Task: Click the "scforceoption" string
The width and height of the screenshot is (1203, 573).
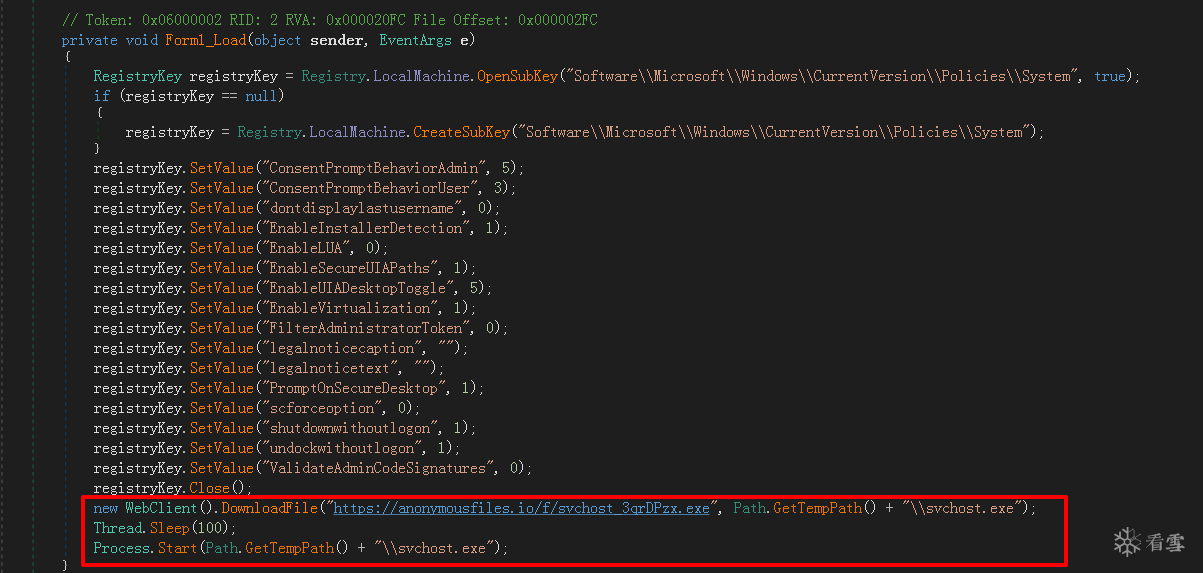Action: tap(323, 408)
